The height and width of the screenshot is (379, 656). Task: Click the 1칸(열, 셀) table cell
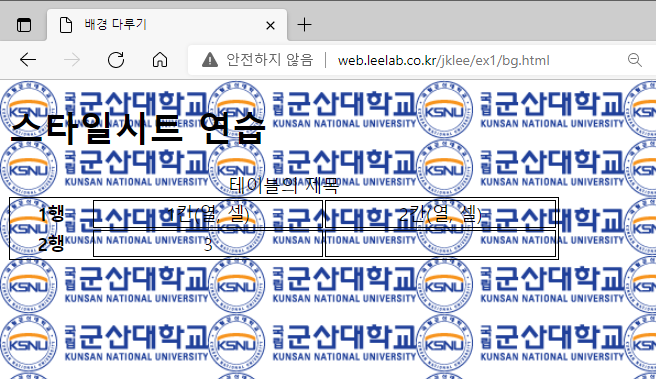pyautogui.click(x=208, y=214)
